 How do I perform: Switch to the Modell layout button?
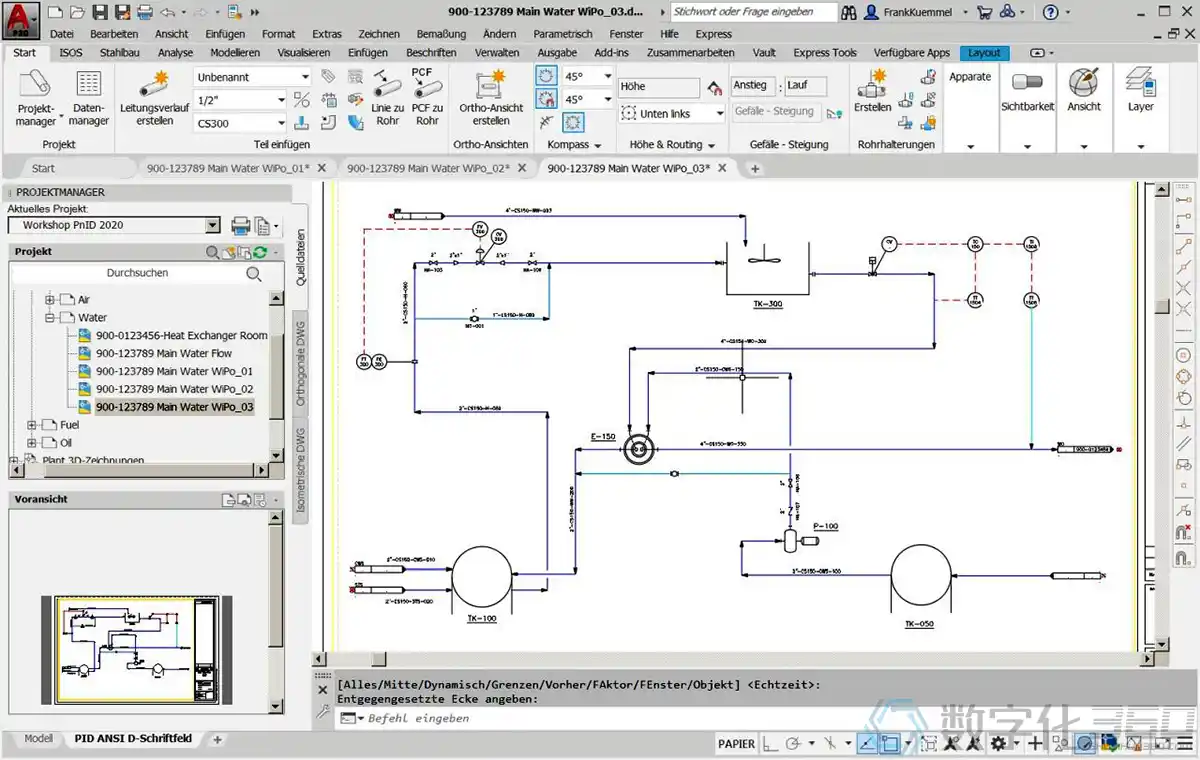click(37, 738)
